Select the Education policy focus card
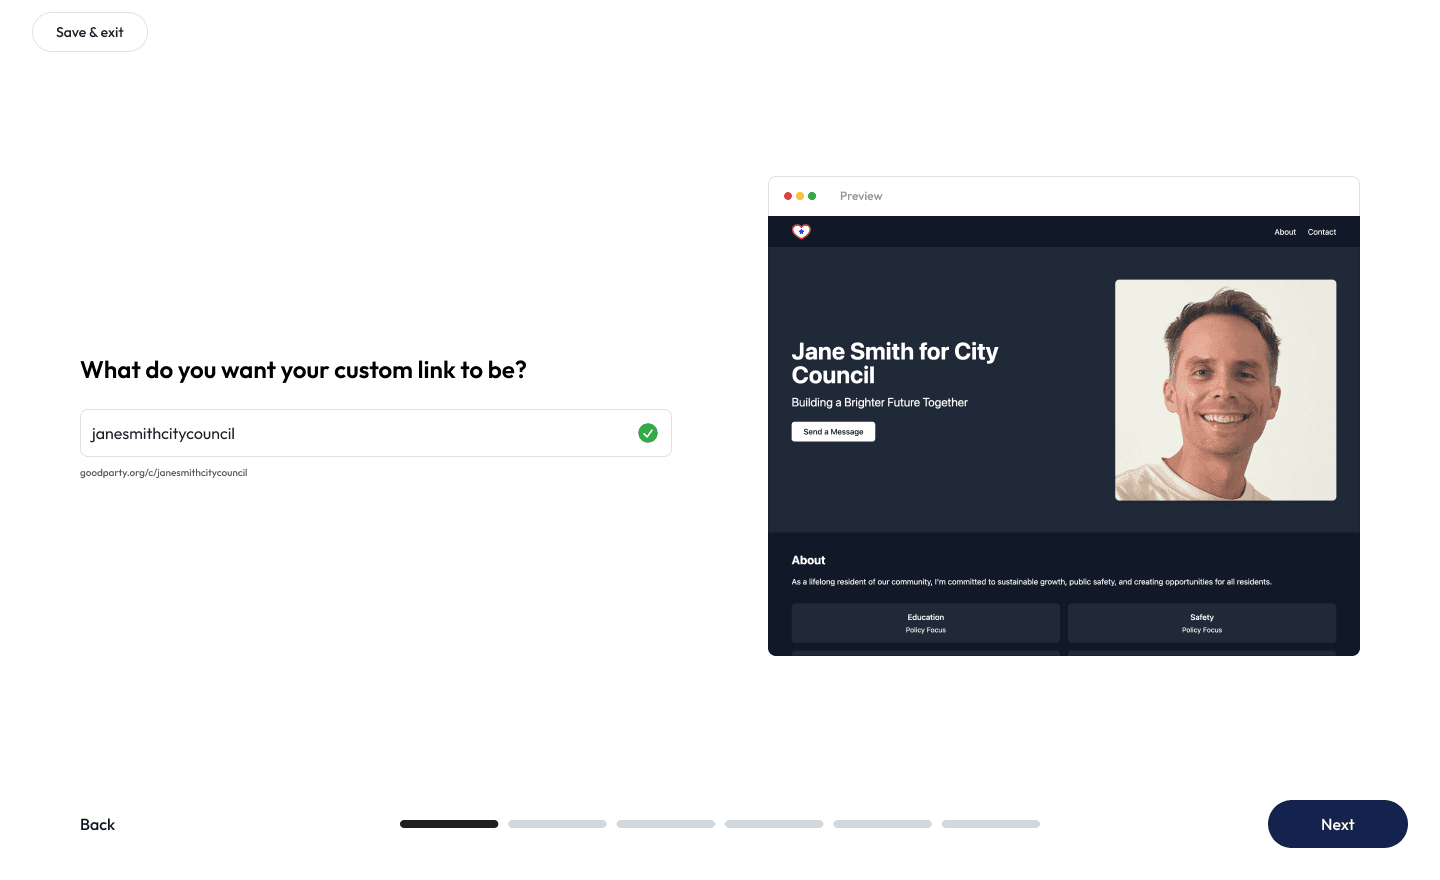This screenshot has width=1440, height=880. pyautogui.click(x=925, y=623)
